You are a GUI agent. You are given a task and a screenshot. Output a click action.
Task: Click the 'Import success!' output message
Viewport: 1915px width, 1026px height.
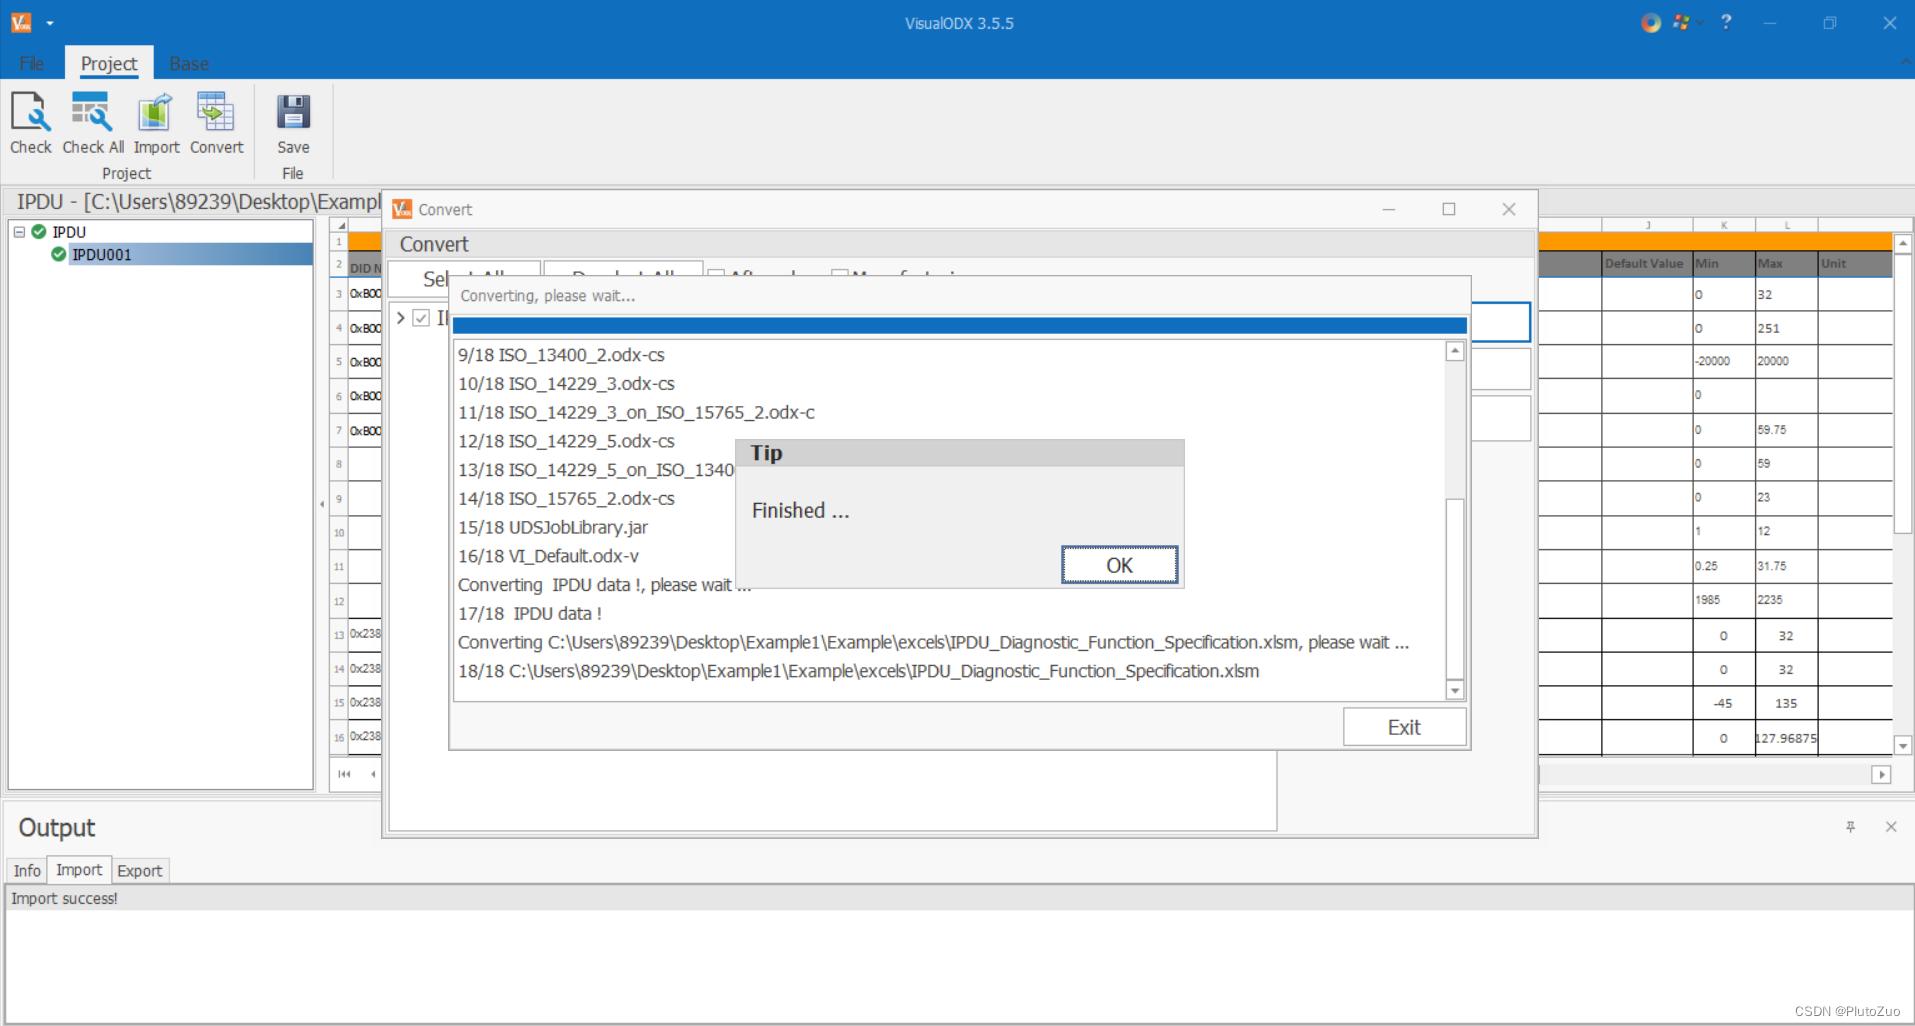pos(64,899)
